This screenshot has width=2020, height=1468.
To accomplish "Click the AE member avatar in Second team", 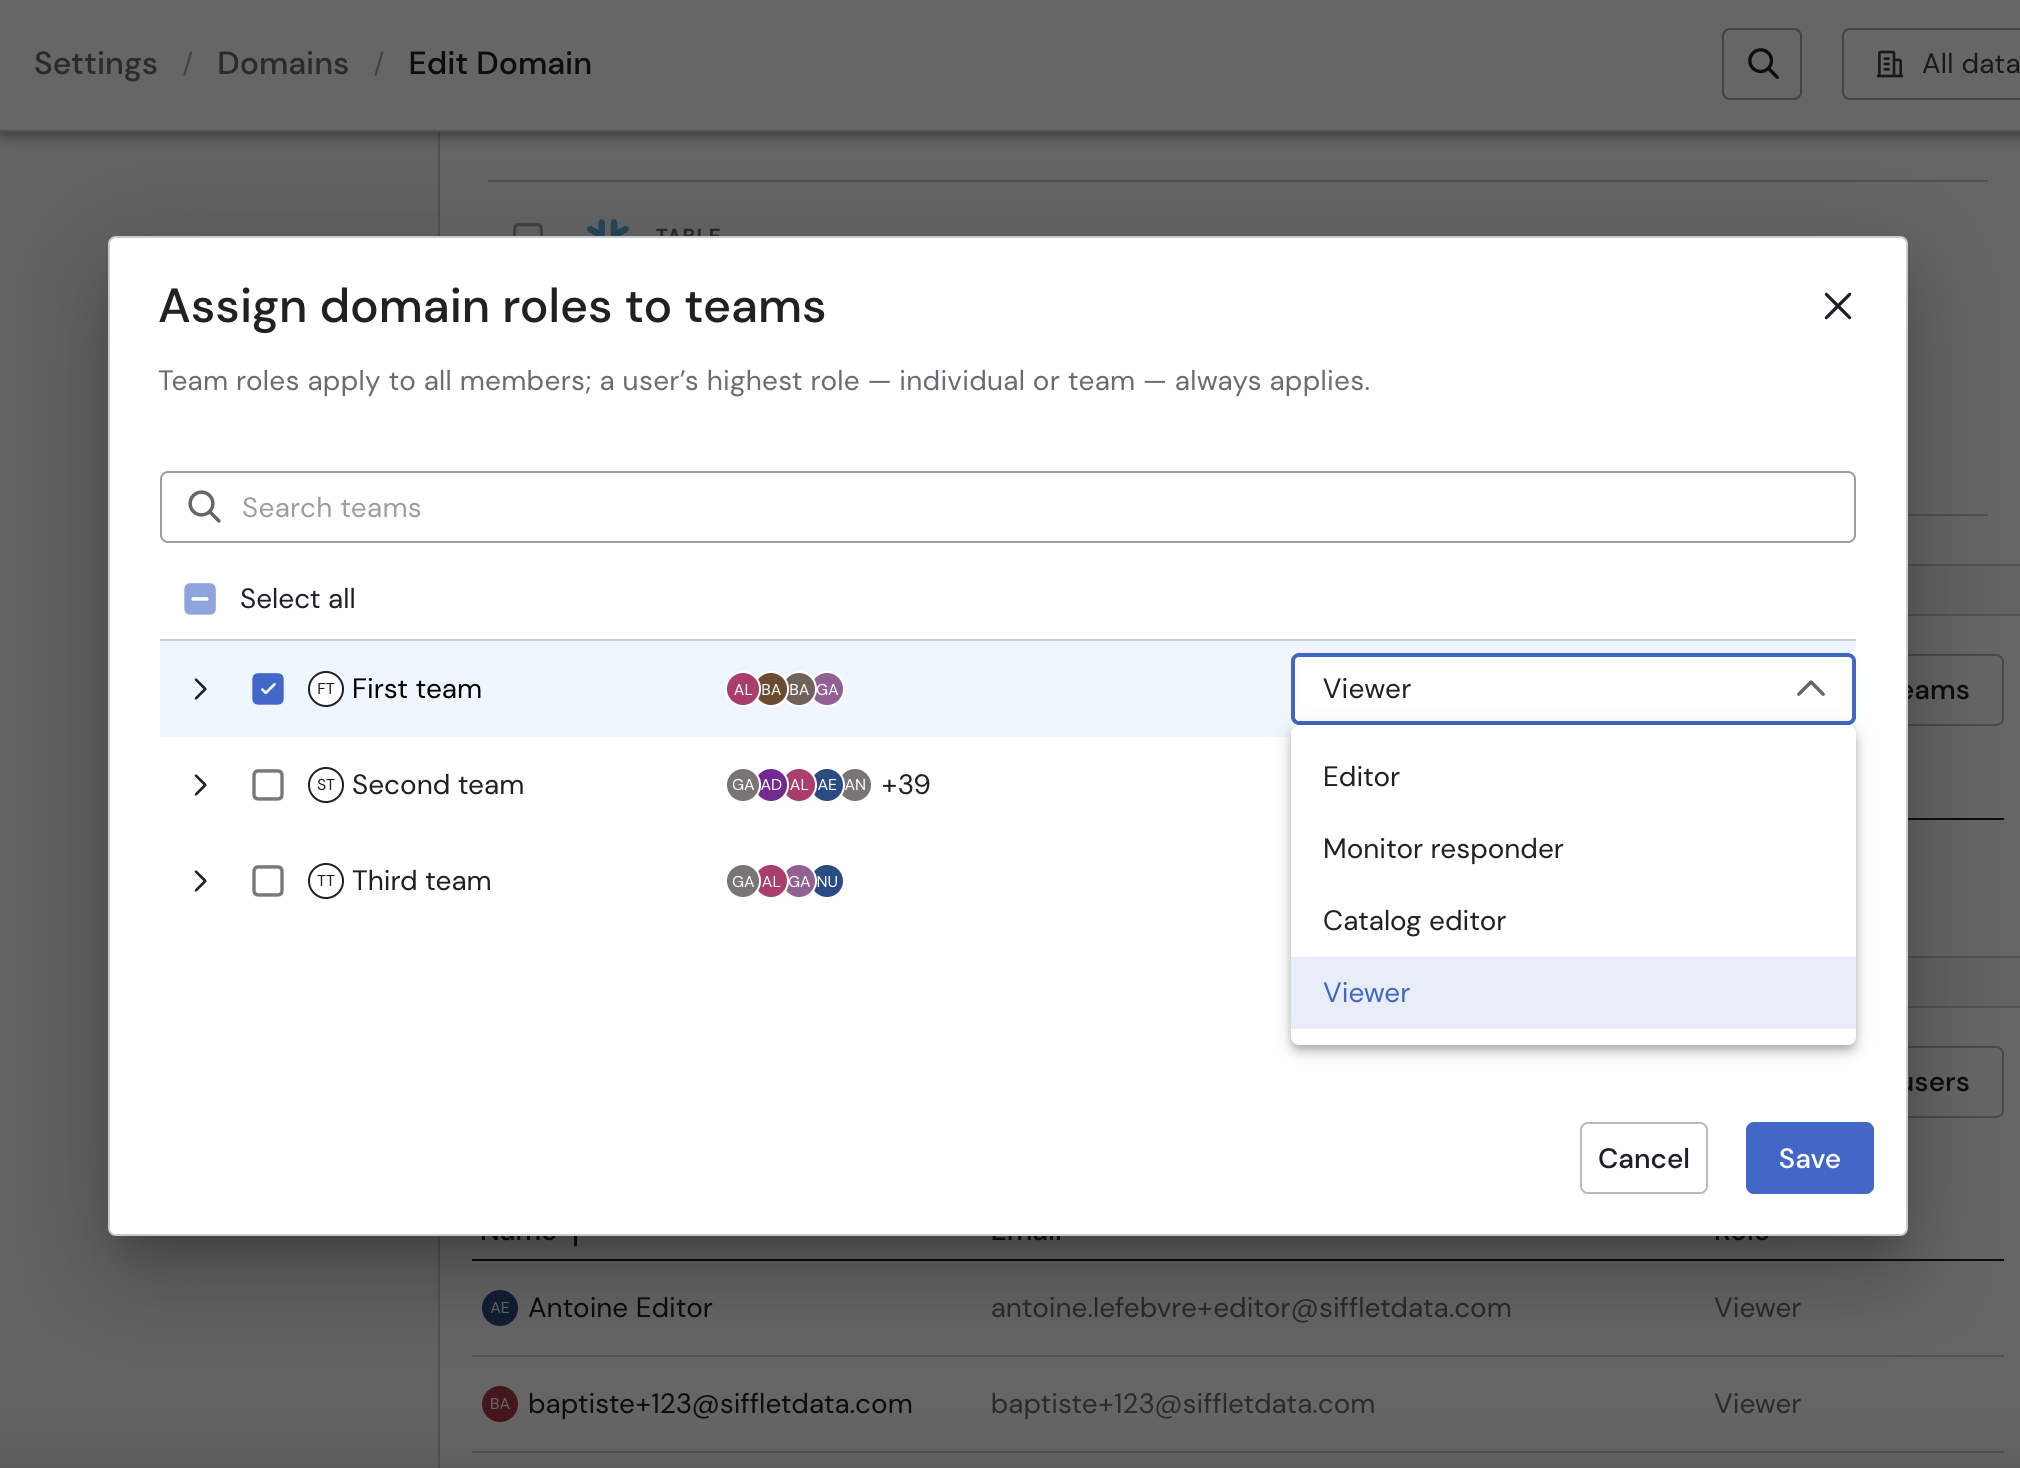I will coord(827,785).
